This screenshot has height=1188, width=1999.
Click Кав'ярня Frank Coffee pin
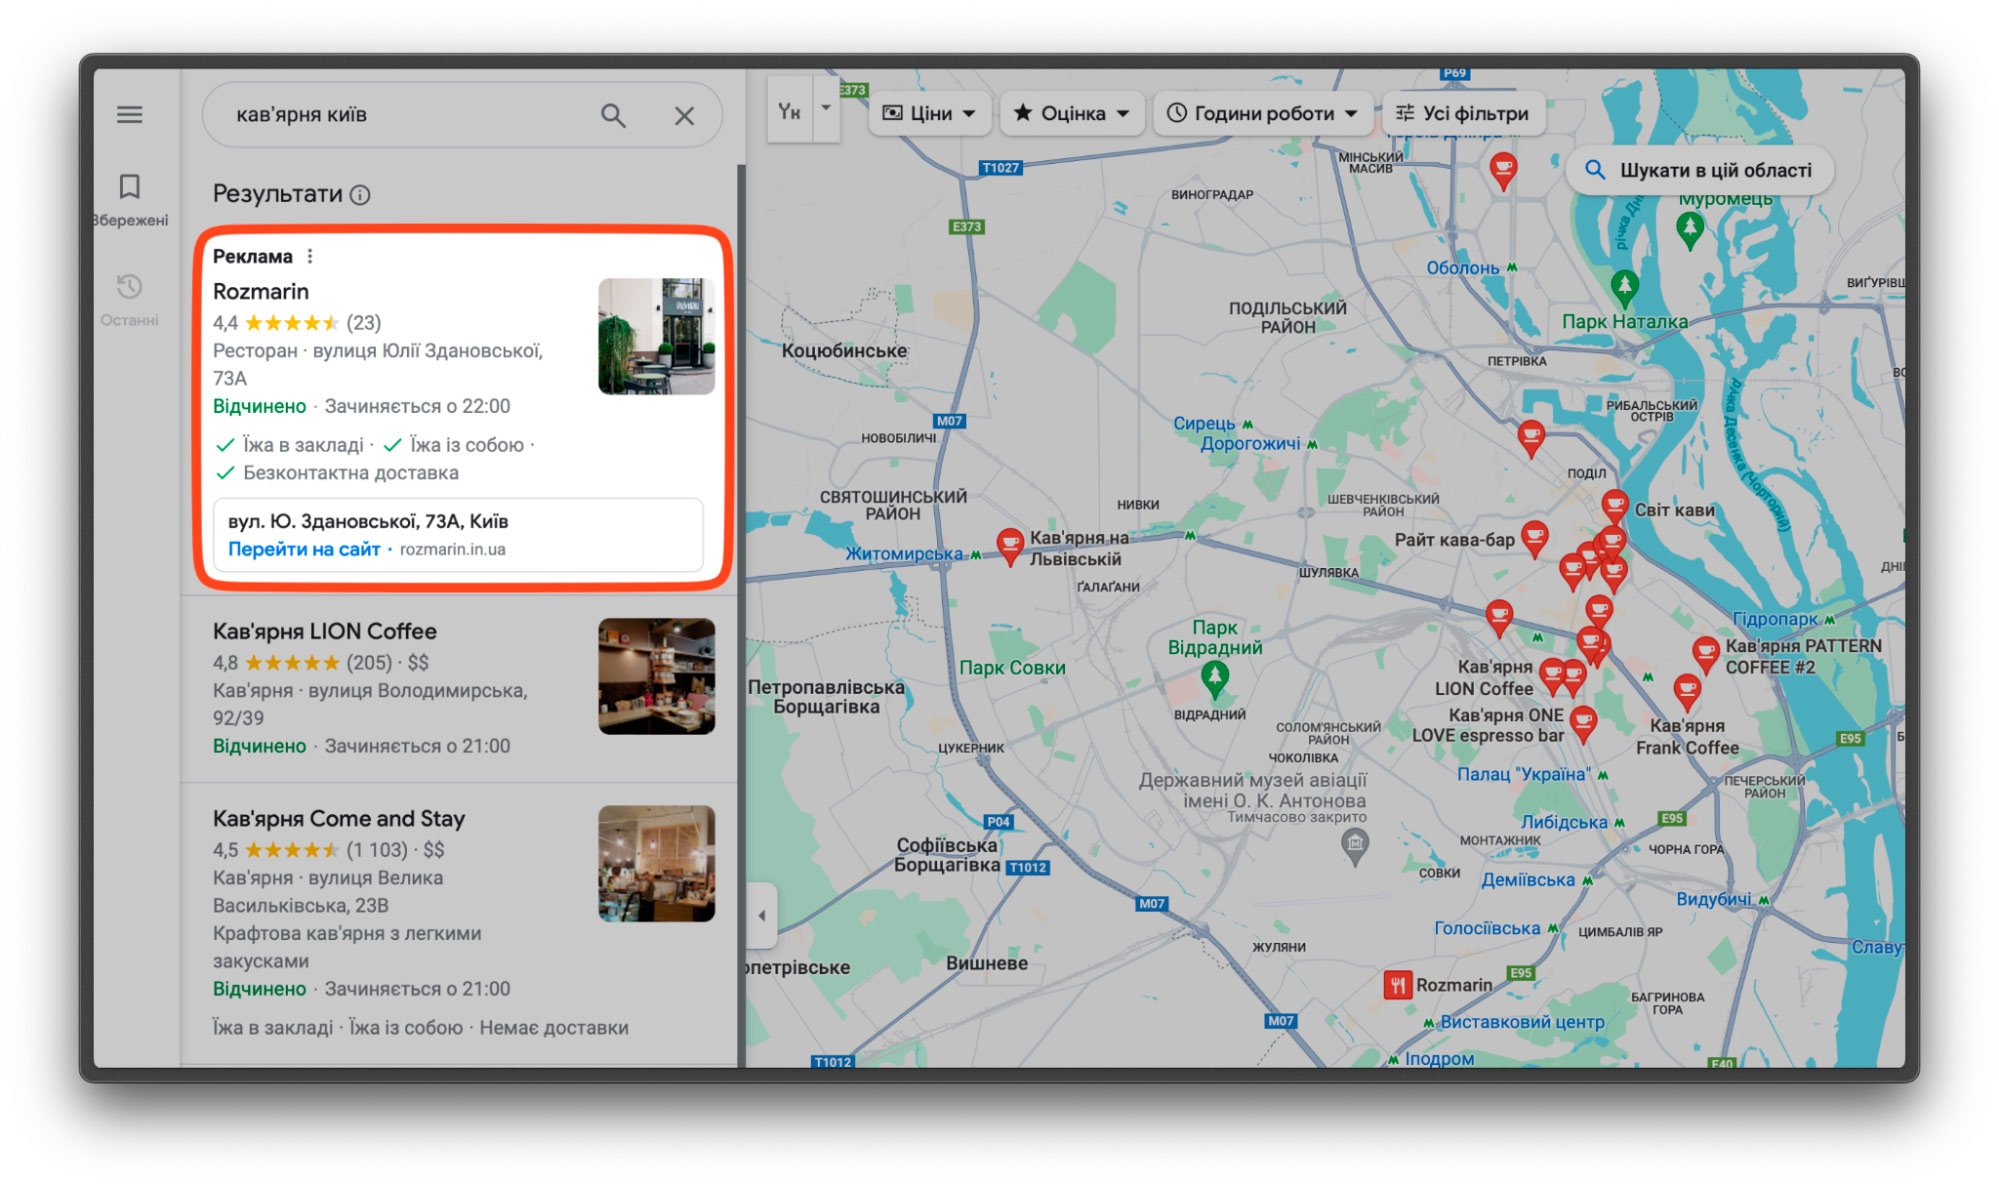pyautogui.click(x=1687, y=690)
